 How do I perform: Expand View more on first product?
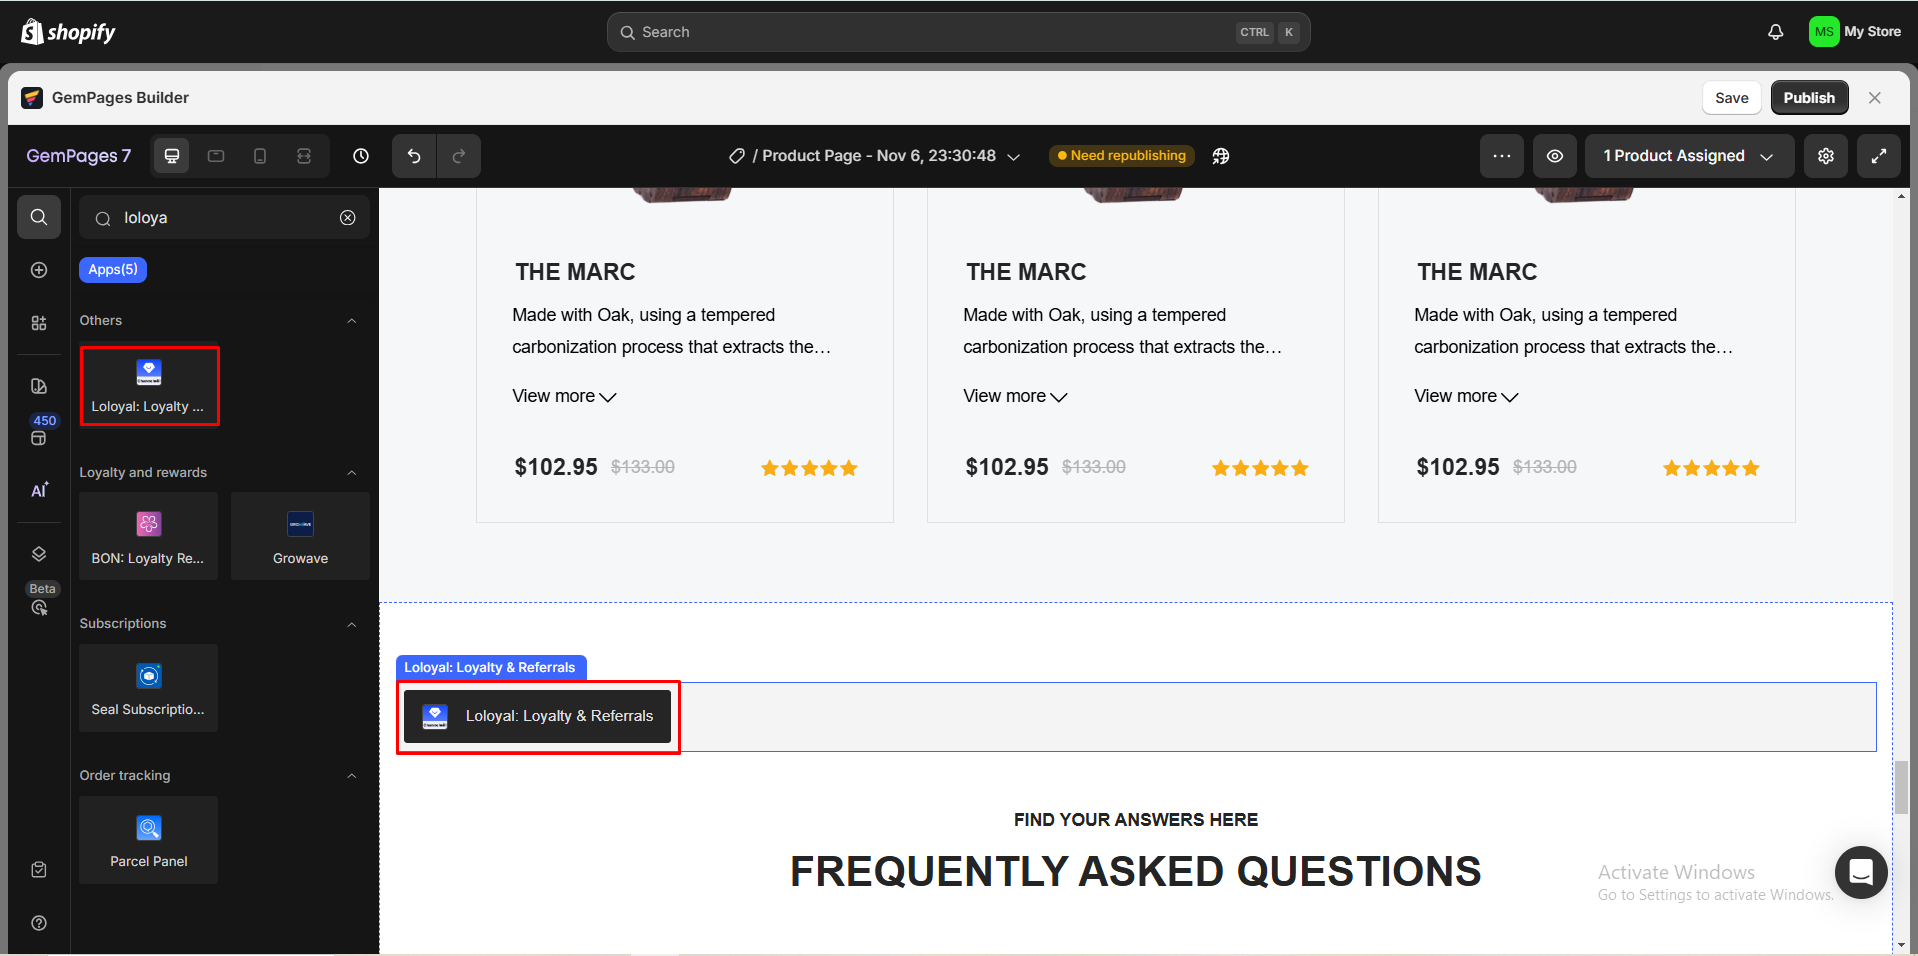click(564, 396)
